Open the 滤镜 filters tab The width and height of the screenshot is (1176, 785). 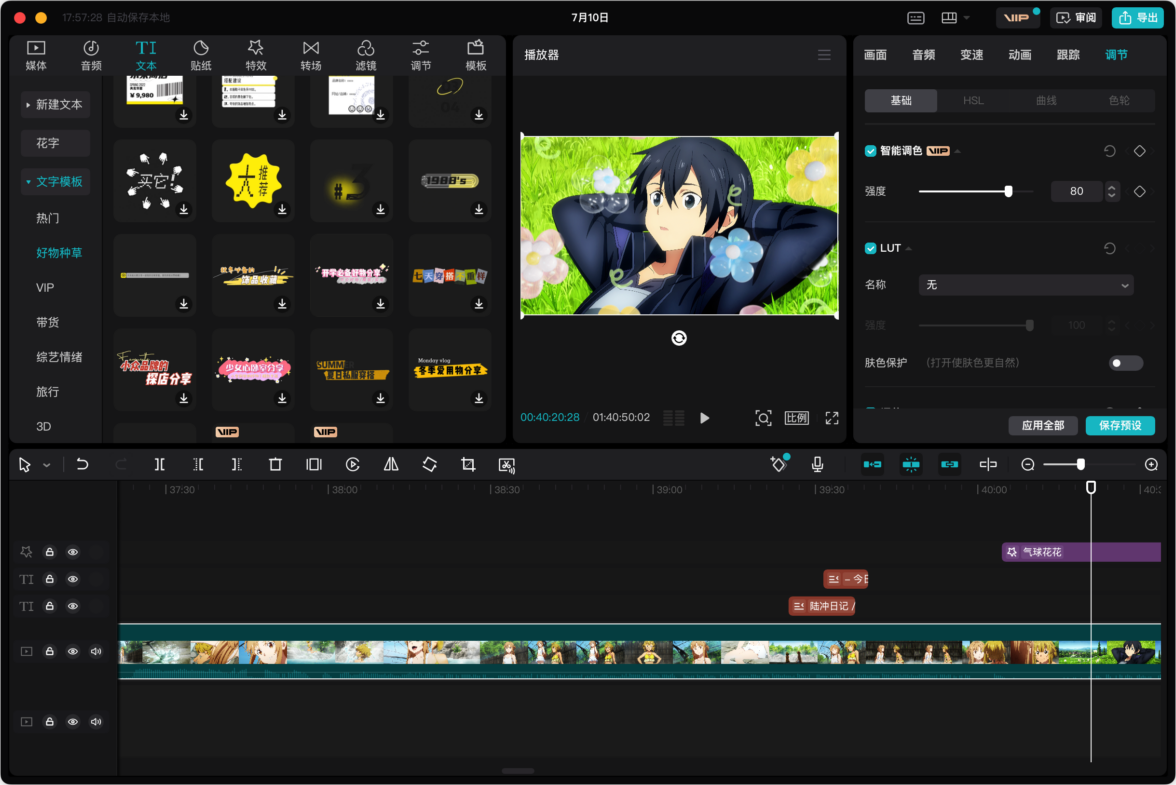(x=366, y=56)
